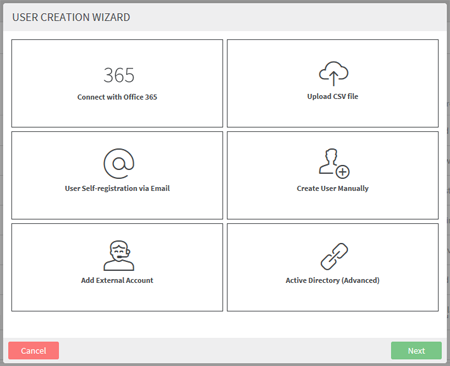The height and width of the screenshot is (366, 450).
Task: Click the add-user person plus icon
Action: point(334,163)
